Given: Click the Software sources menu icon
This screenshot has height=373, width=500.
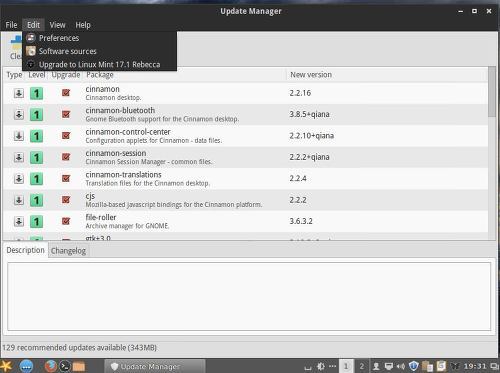Looking at the screenshot, I should tap(31, 51).
